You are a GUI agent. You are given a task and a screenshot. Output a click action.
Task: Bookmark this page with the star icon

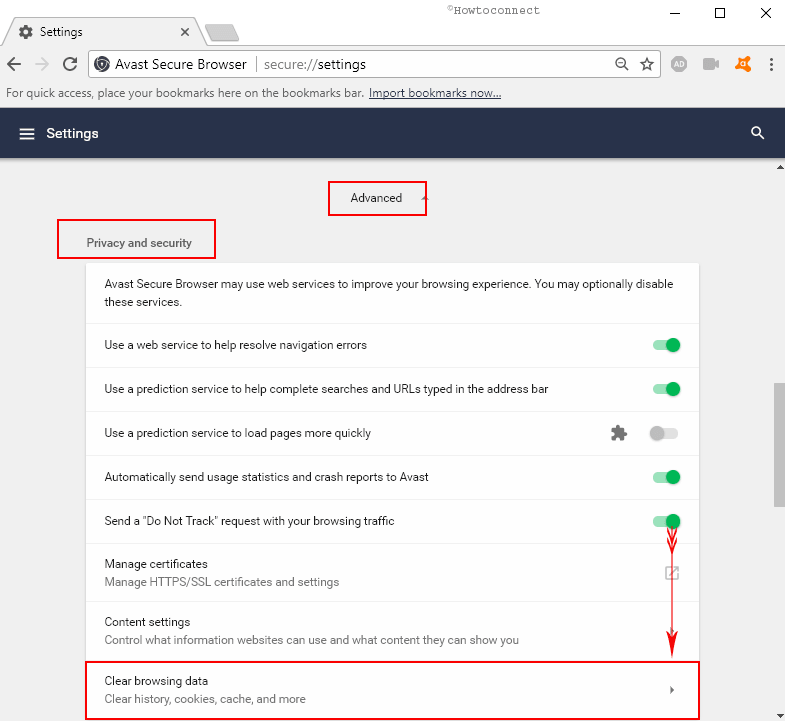(647, 64)
